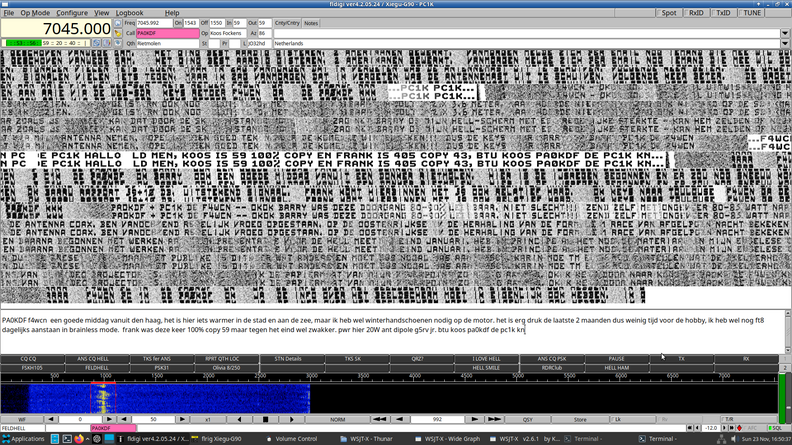The image size is (792, 445).
Task: Enable the TxID toggle
Action: coord(722,13)
